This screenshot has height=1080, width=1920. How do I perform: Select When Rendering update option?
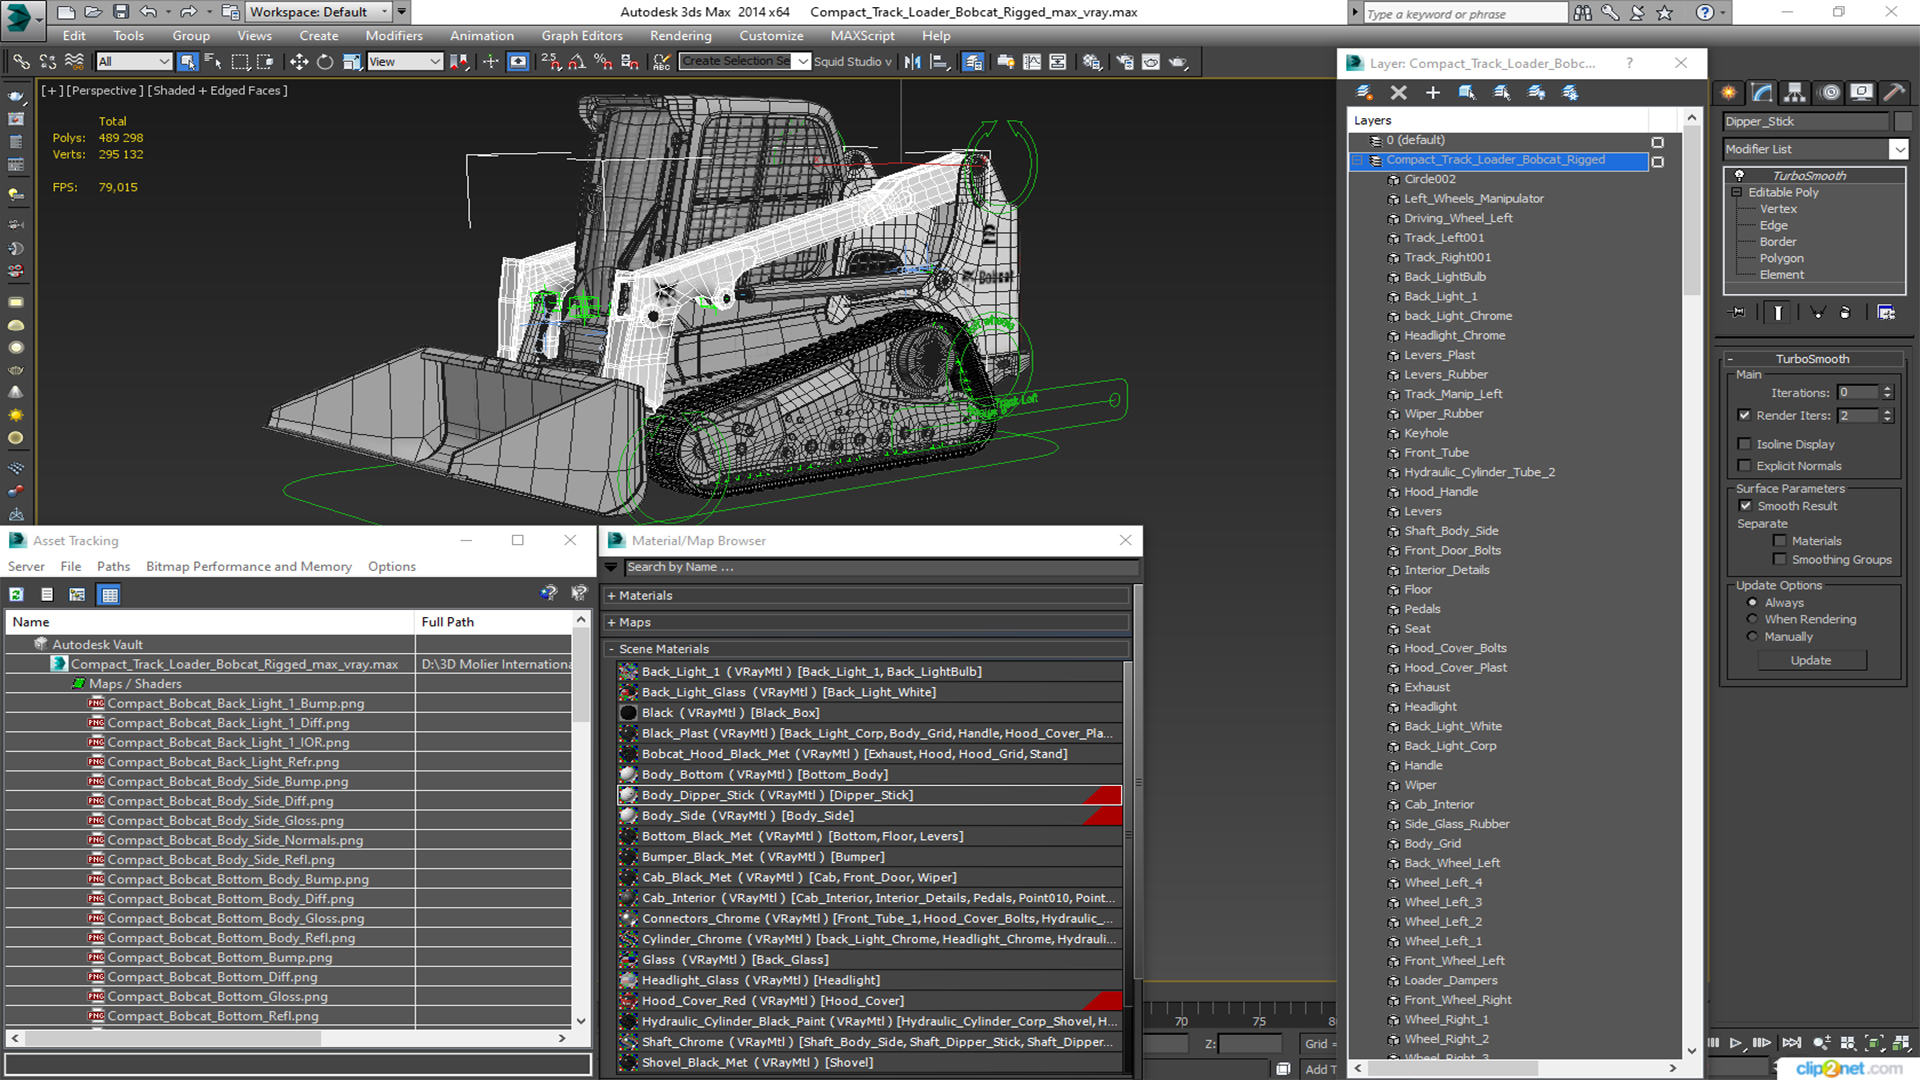coord(1752,620)
